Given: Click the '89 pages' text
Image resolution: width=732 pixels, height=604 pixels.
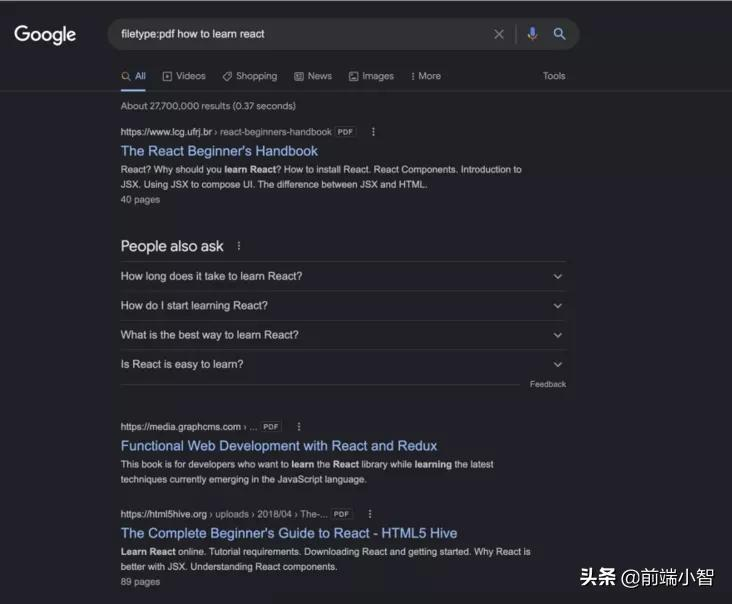Looking at the screenshot, I should pyautogui.click(x=140, y=582).
